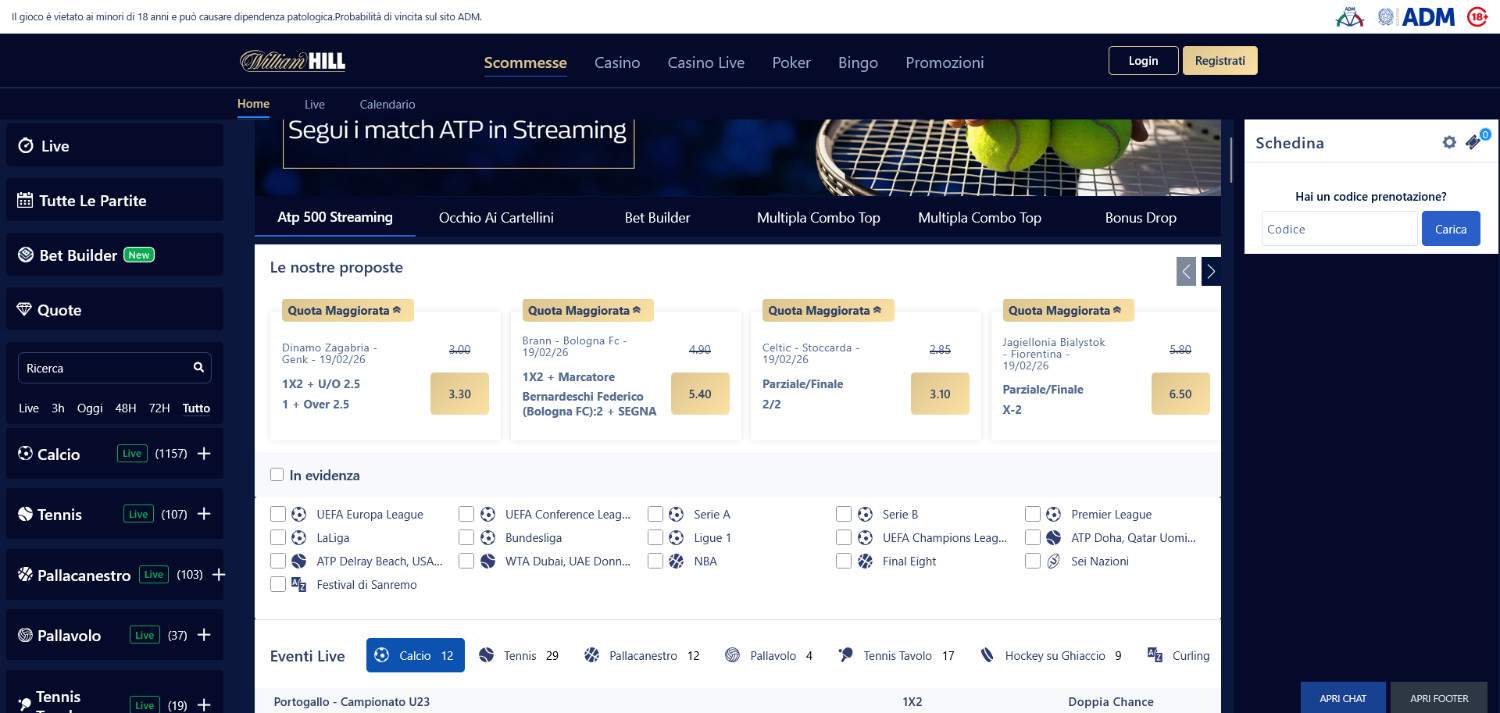
Task: Click the search magnifier in the Ricerca box
Action: click(196, 367)
